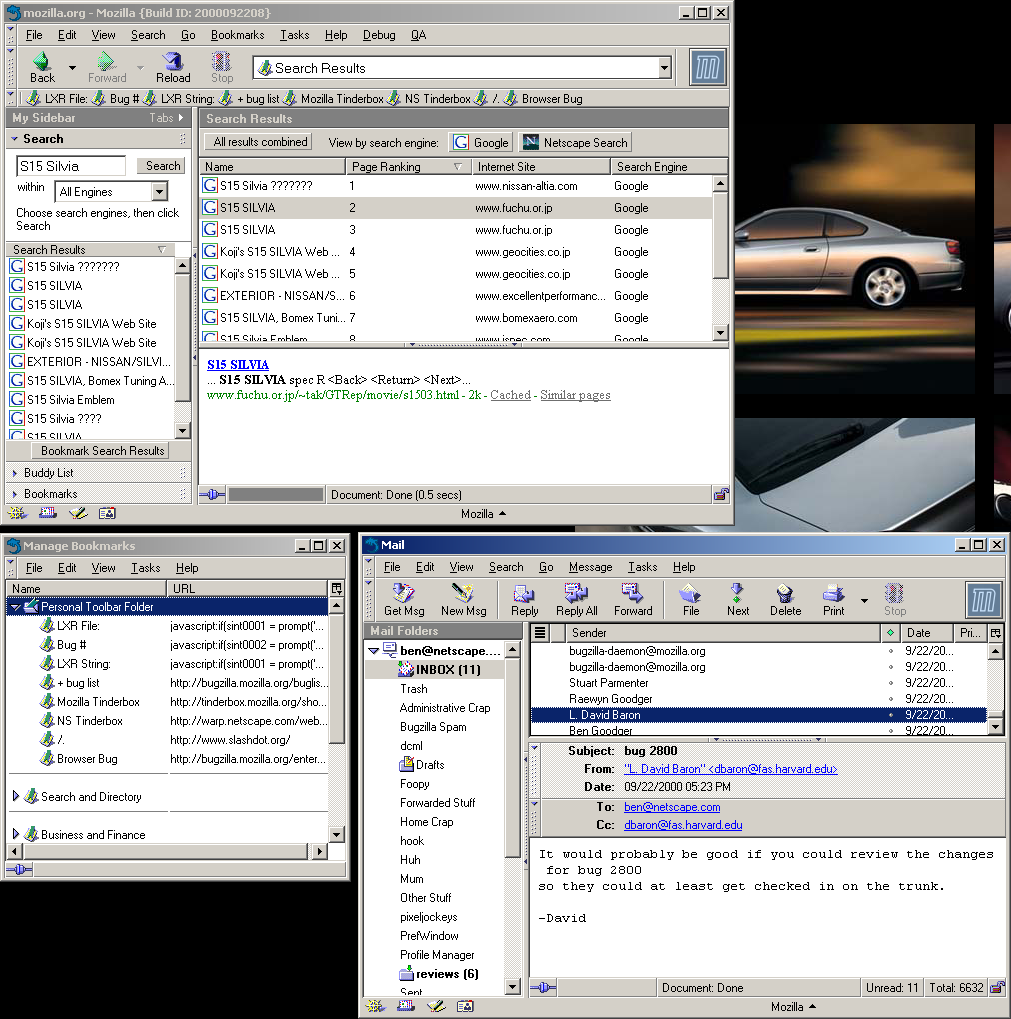Click the Bookmark Search Results button
Image resolution: width=1011 pixels, height=1019 pixels.
point(102,450)
